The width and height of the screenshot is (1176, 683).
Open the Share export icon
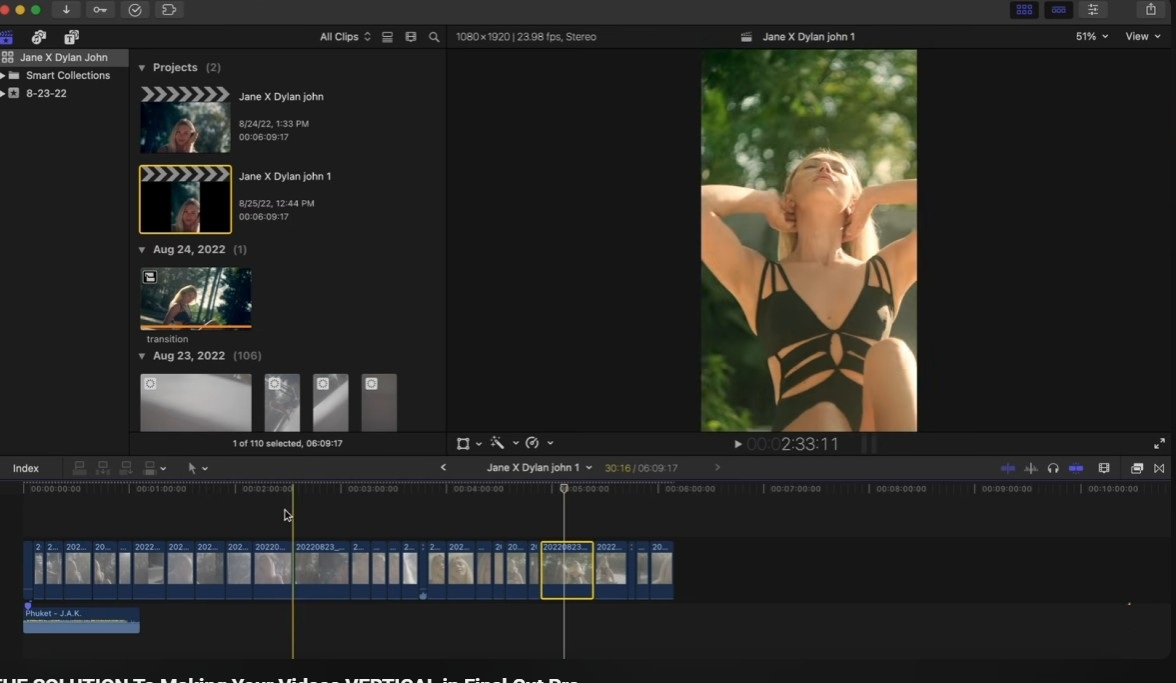pos(1150,10)
